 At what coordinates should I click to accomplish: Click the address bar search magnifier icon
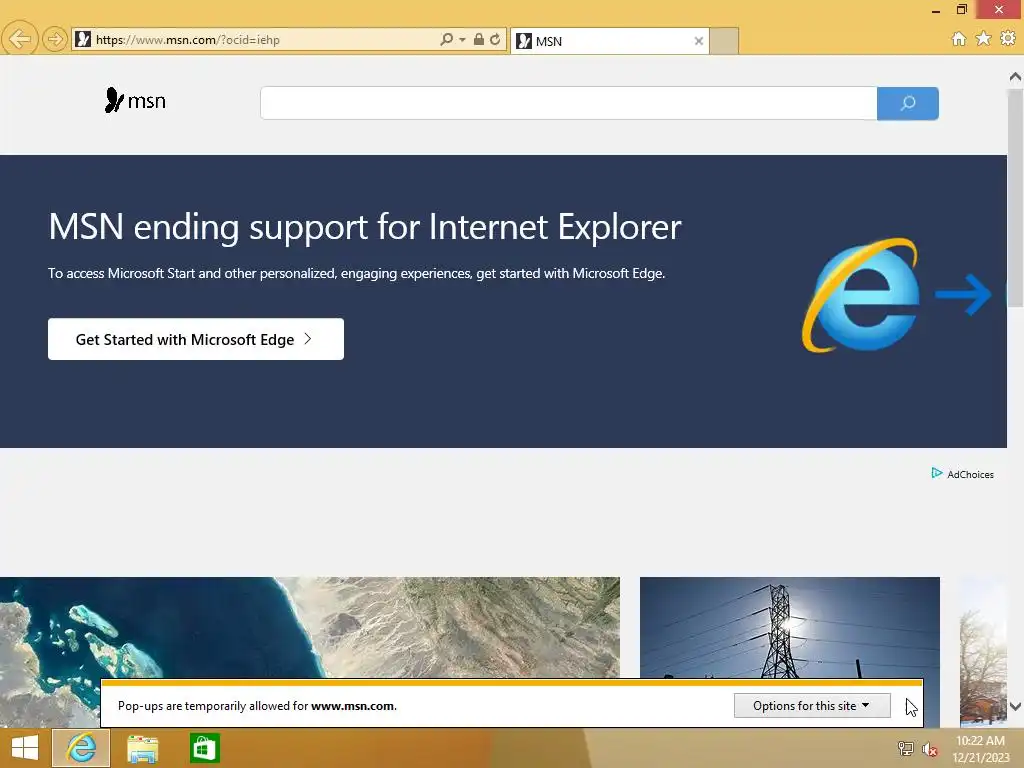tap(447, 39)
